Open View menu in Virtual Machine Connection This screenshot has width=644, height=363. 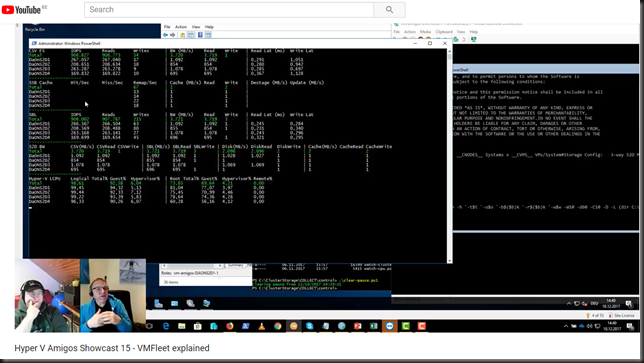click(461, 32)
